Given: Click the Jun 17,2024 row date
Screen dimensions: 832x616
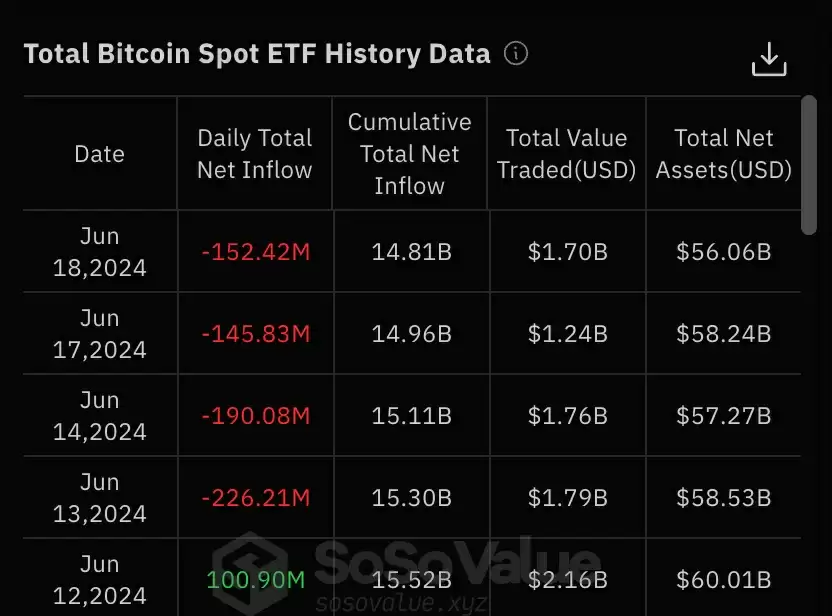Looking at the screenshot, I should [100, 334].
